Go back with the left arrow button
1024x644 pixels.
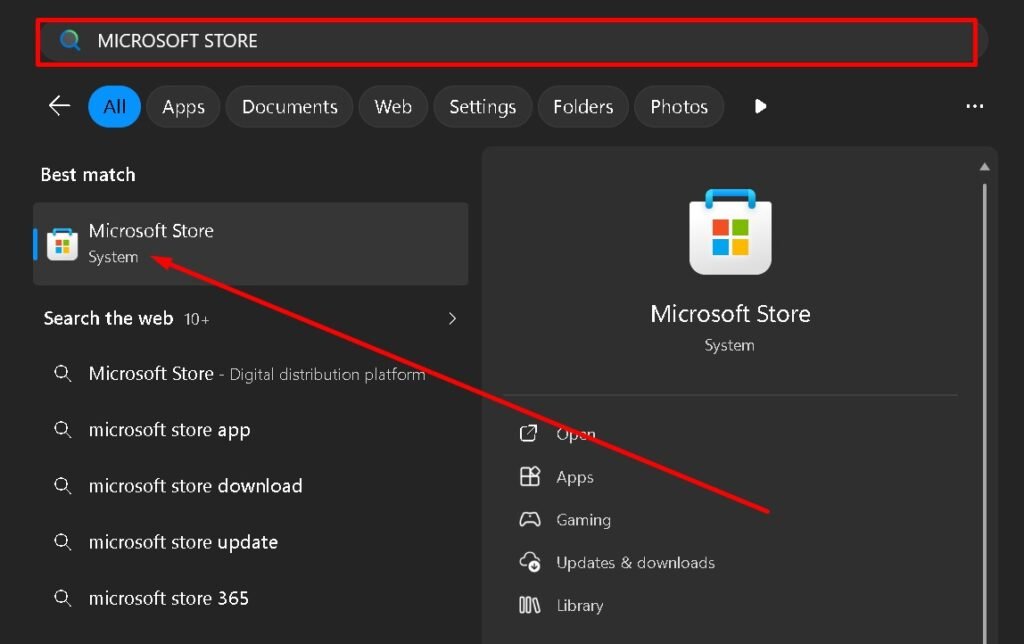coord(59,106)
